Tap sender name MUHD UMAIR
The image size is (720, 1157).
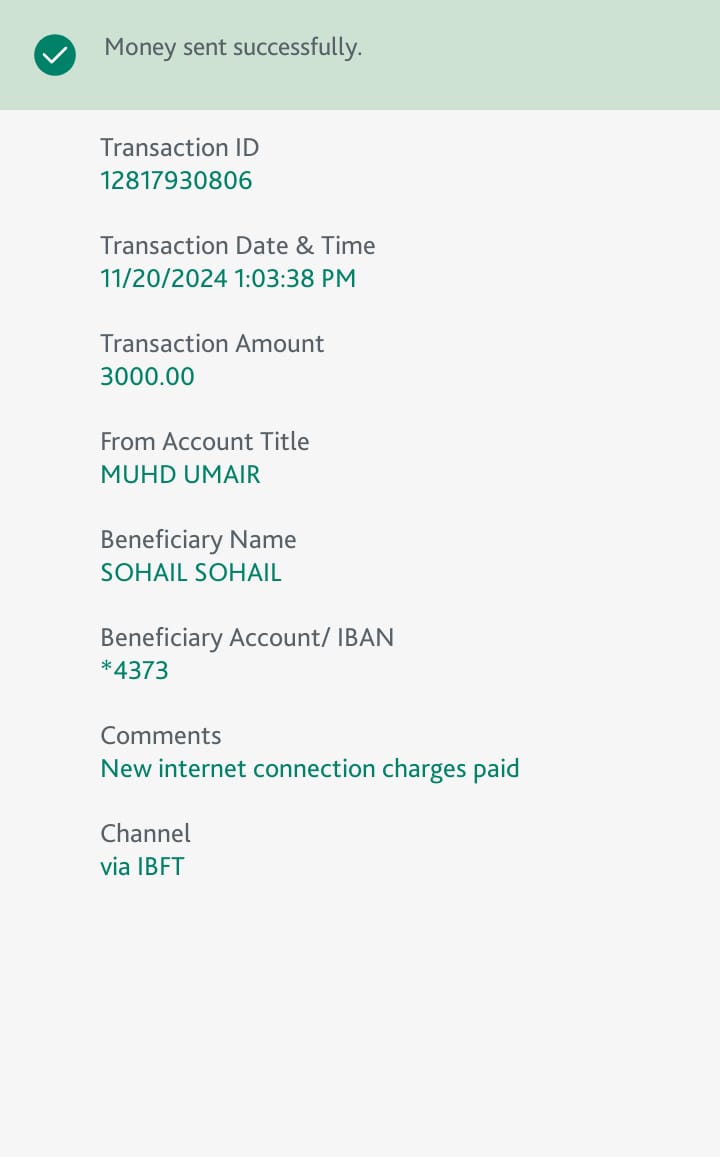180,475
